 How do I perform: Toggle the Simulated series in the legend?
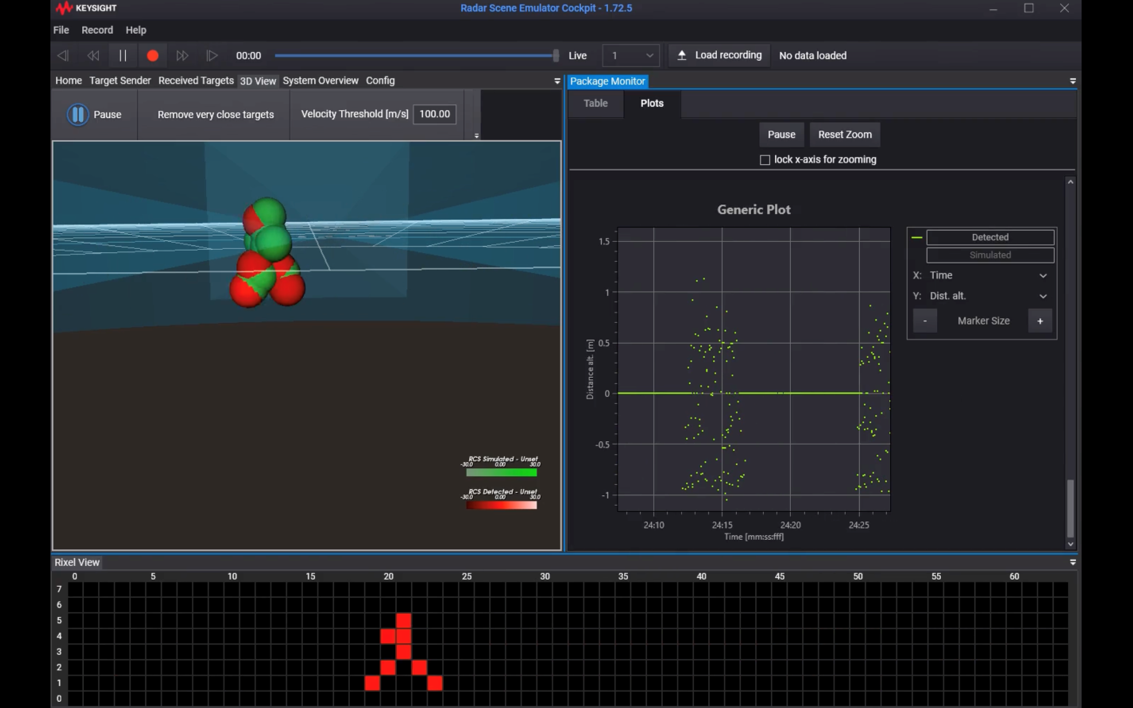coord(989,255)
